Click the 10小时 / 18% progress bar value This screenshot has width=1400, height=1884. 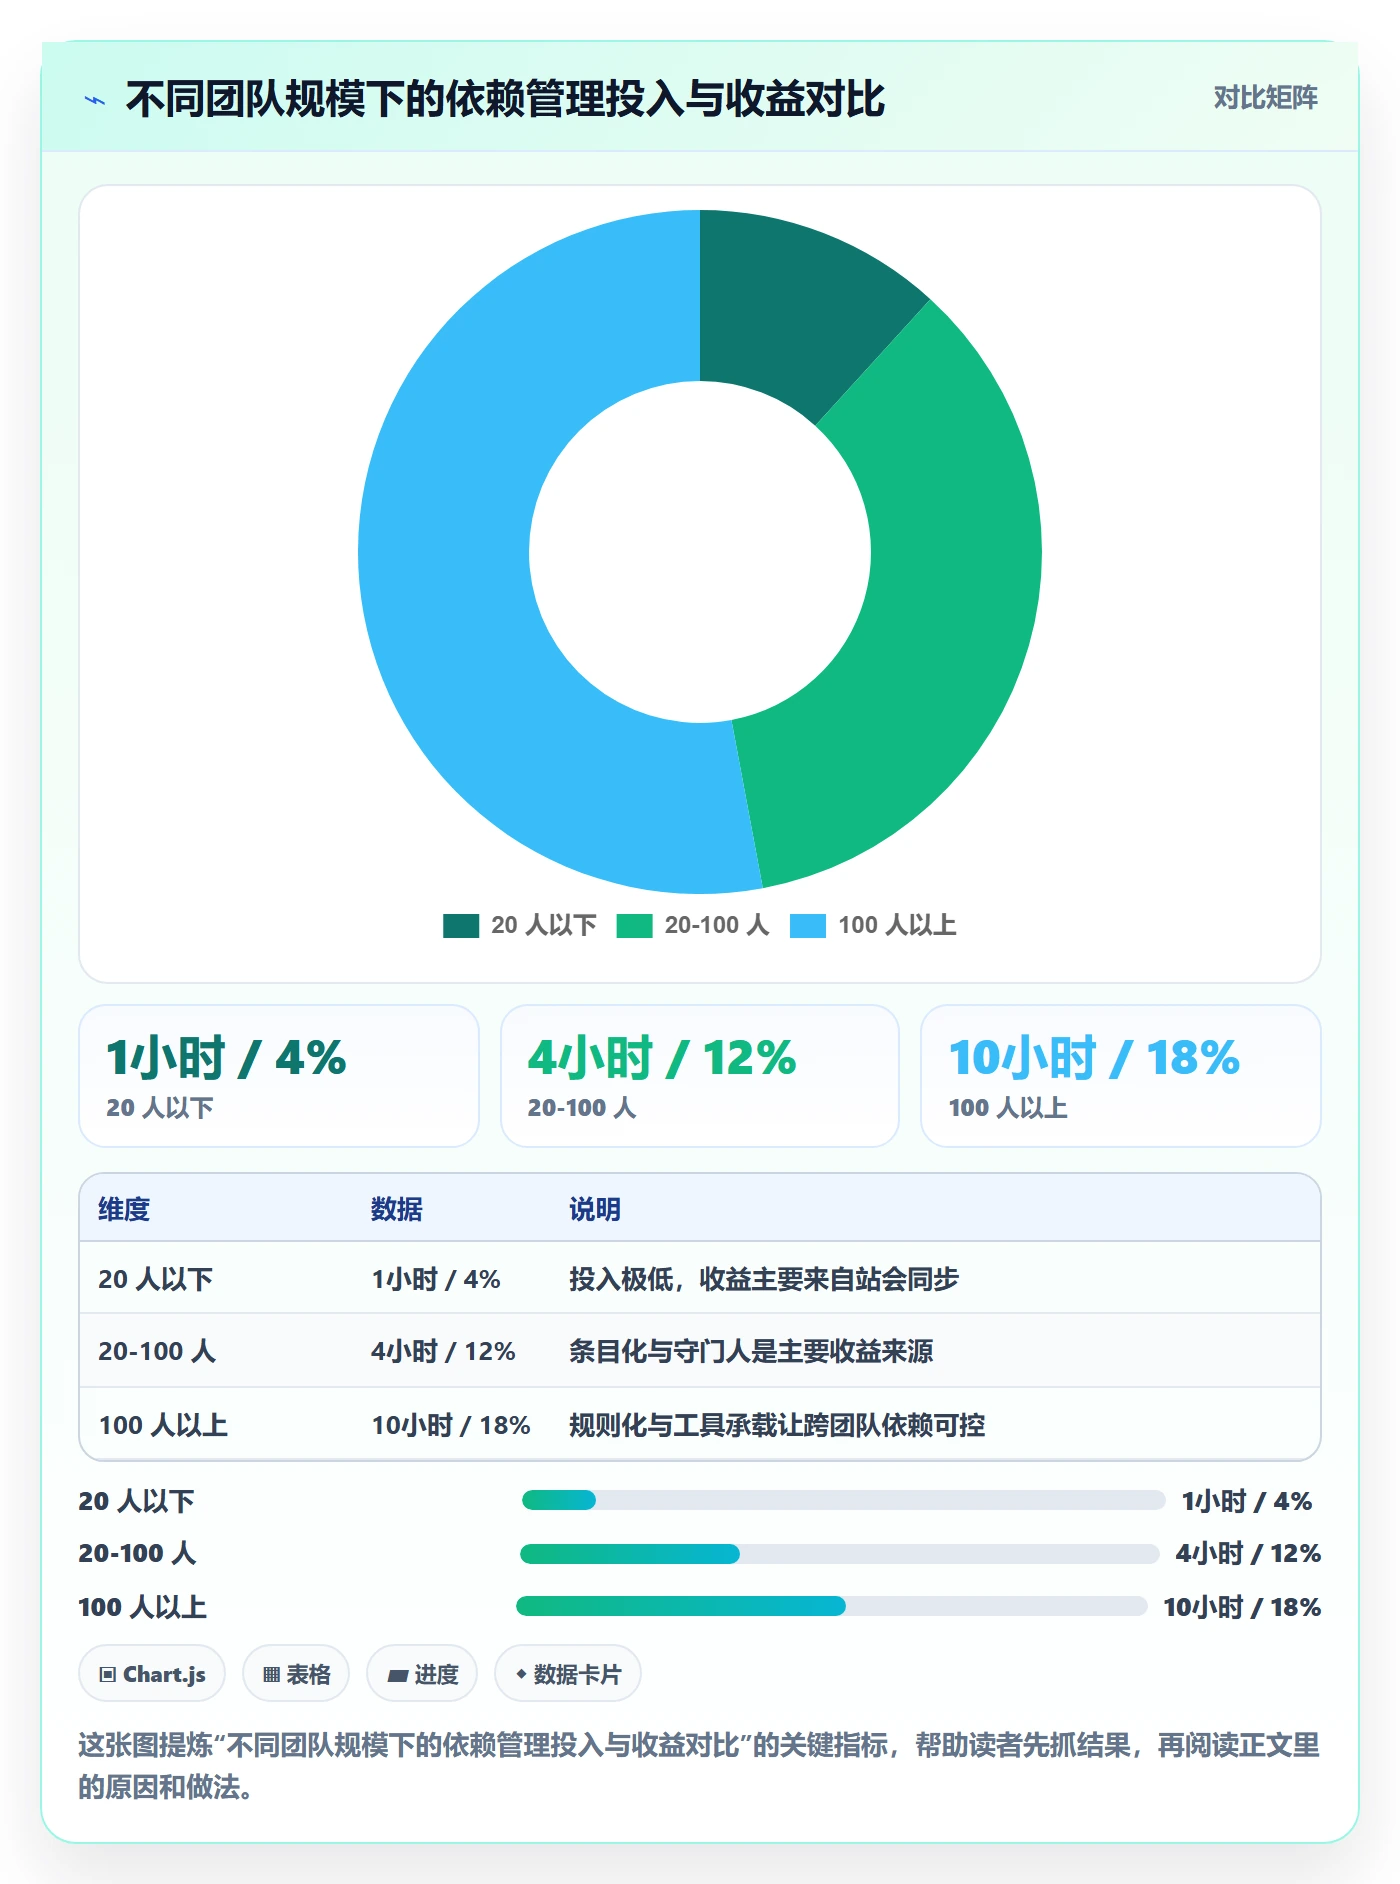pos(1242,1607)
